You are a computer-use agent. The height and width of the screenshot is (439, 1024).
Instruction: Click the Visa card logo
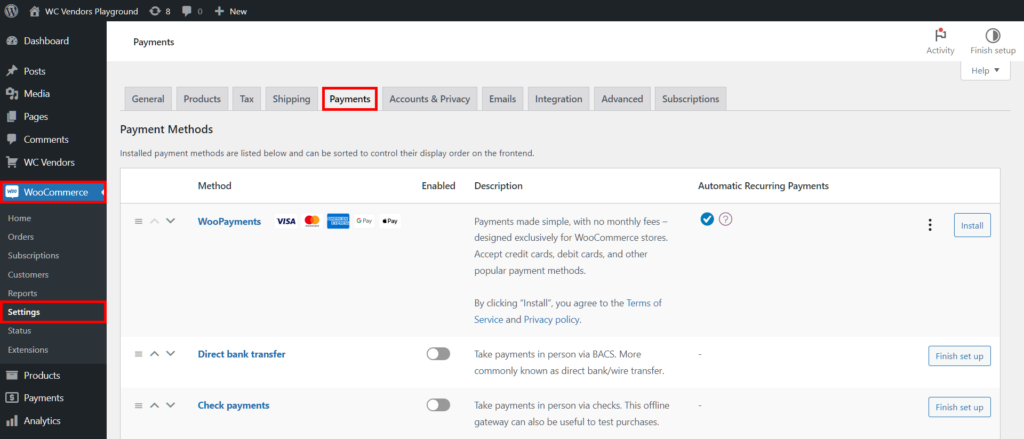286,221
